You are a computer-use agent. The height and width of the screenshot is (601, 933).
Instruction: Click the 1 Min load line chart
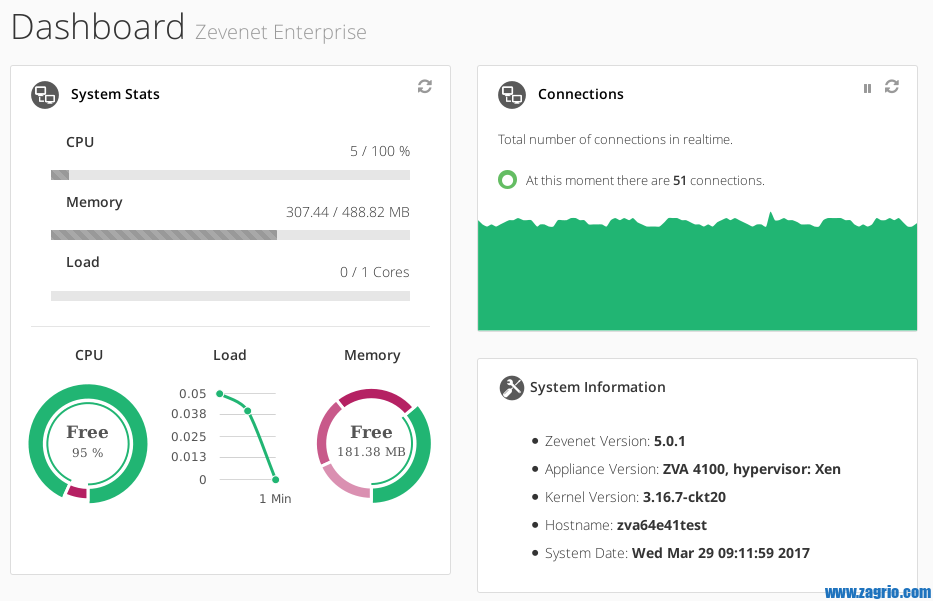click(x=249, y=440)
